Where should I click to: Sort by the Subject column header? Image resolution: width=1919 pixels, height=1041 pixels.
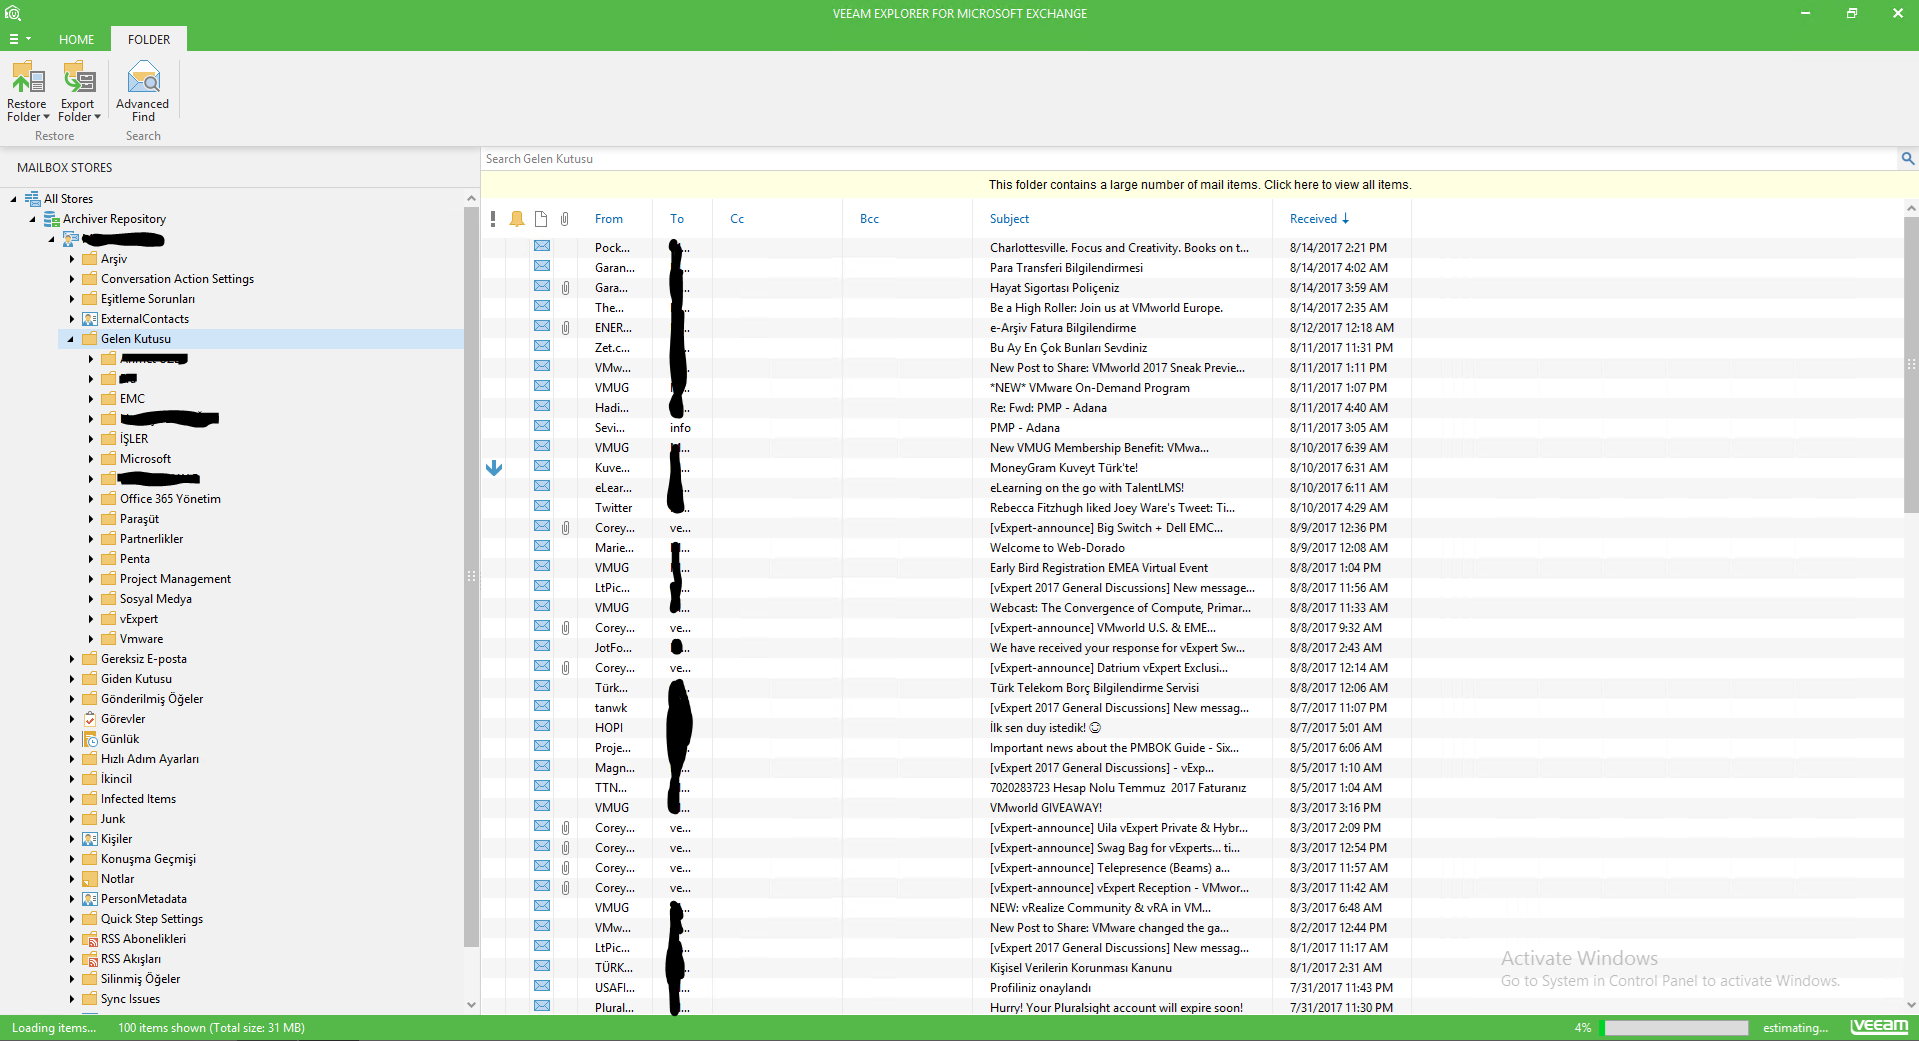(1009, 219)
